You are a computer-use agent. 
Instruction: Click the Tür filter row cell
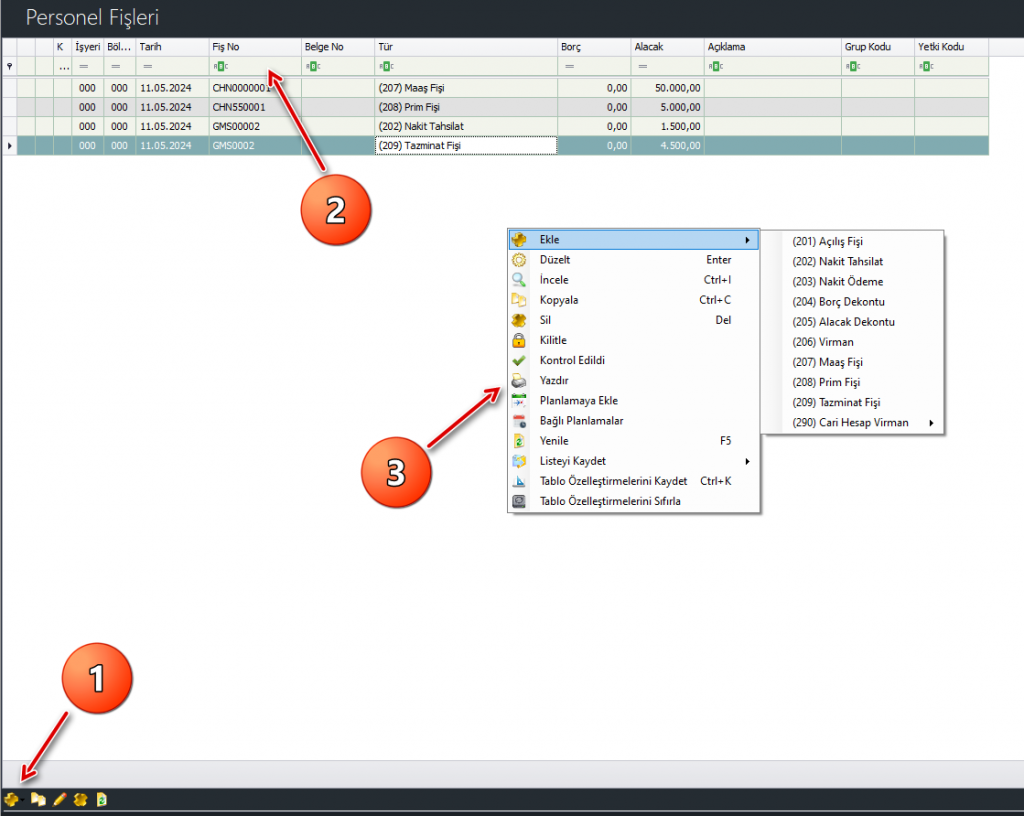click(x=467, y=66)
